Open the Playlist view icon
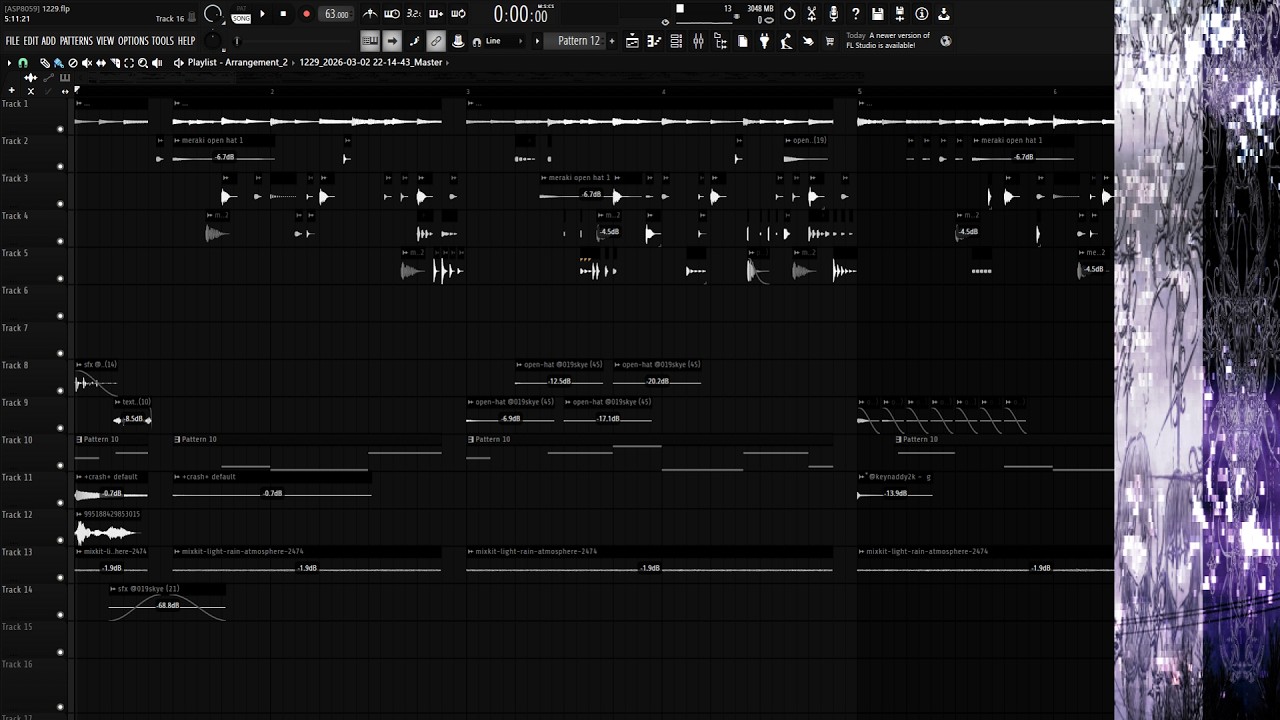1280x720 pixels. (x=632, y=41)
